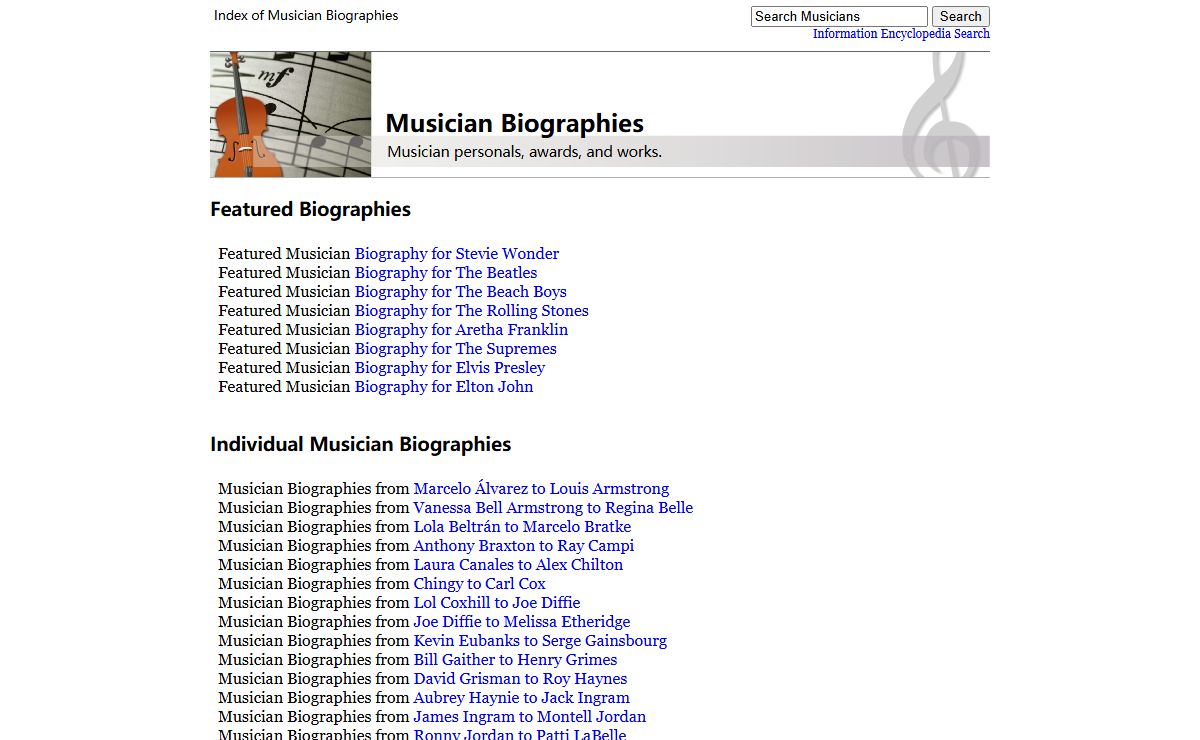This screenshot has width=1200, height=740.
Task: Open Biography for Stevie Wonder
Action: pos(457,254)
